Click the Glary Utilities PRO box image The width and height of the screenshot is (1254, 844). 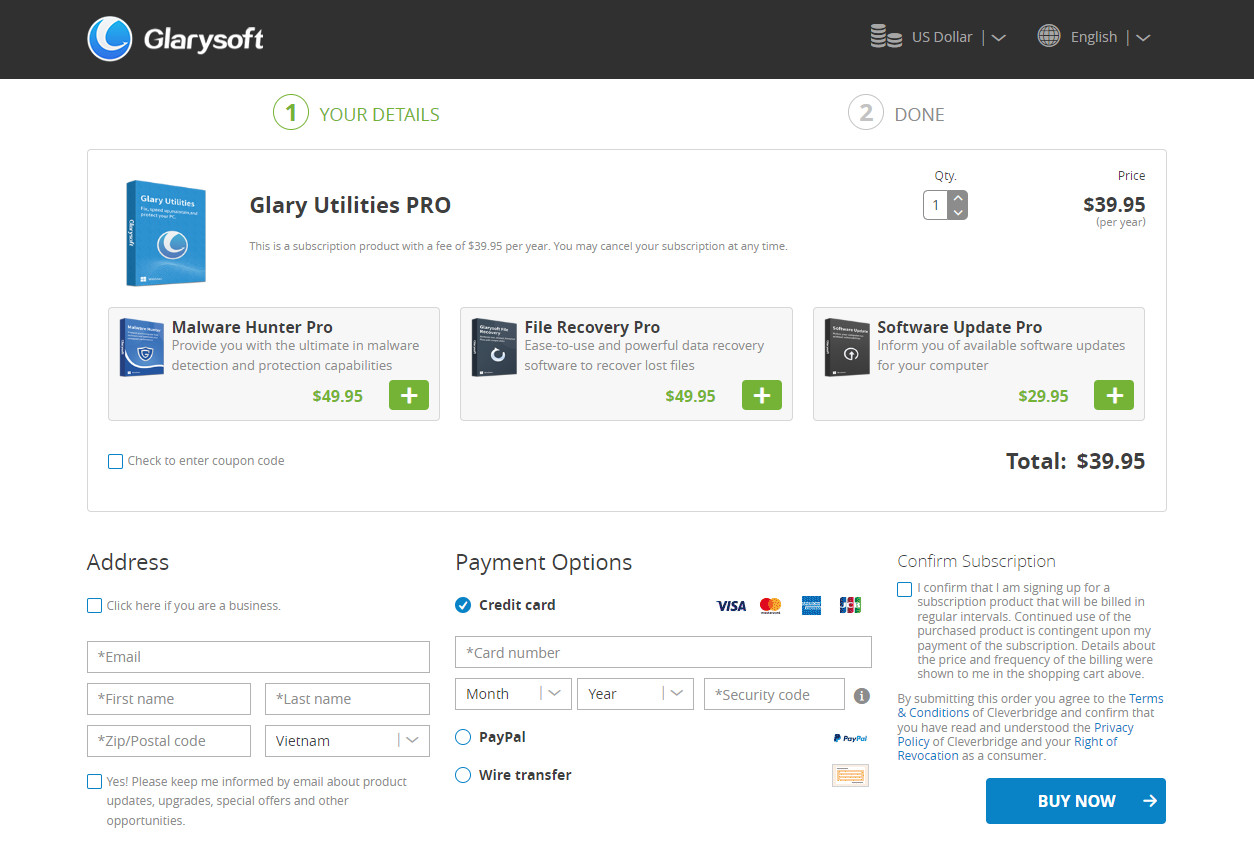click(x=166, y=233)
